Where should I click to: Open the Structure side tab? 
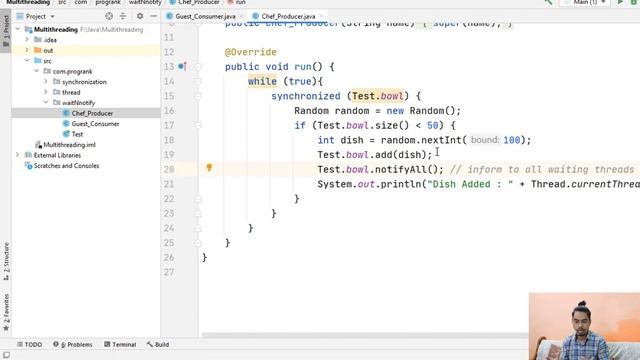point(6,261)
